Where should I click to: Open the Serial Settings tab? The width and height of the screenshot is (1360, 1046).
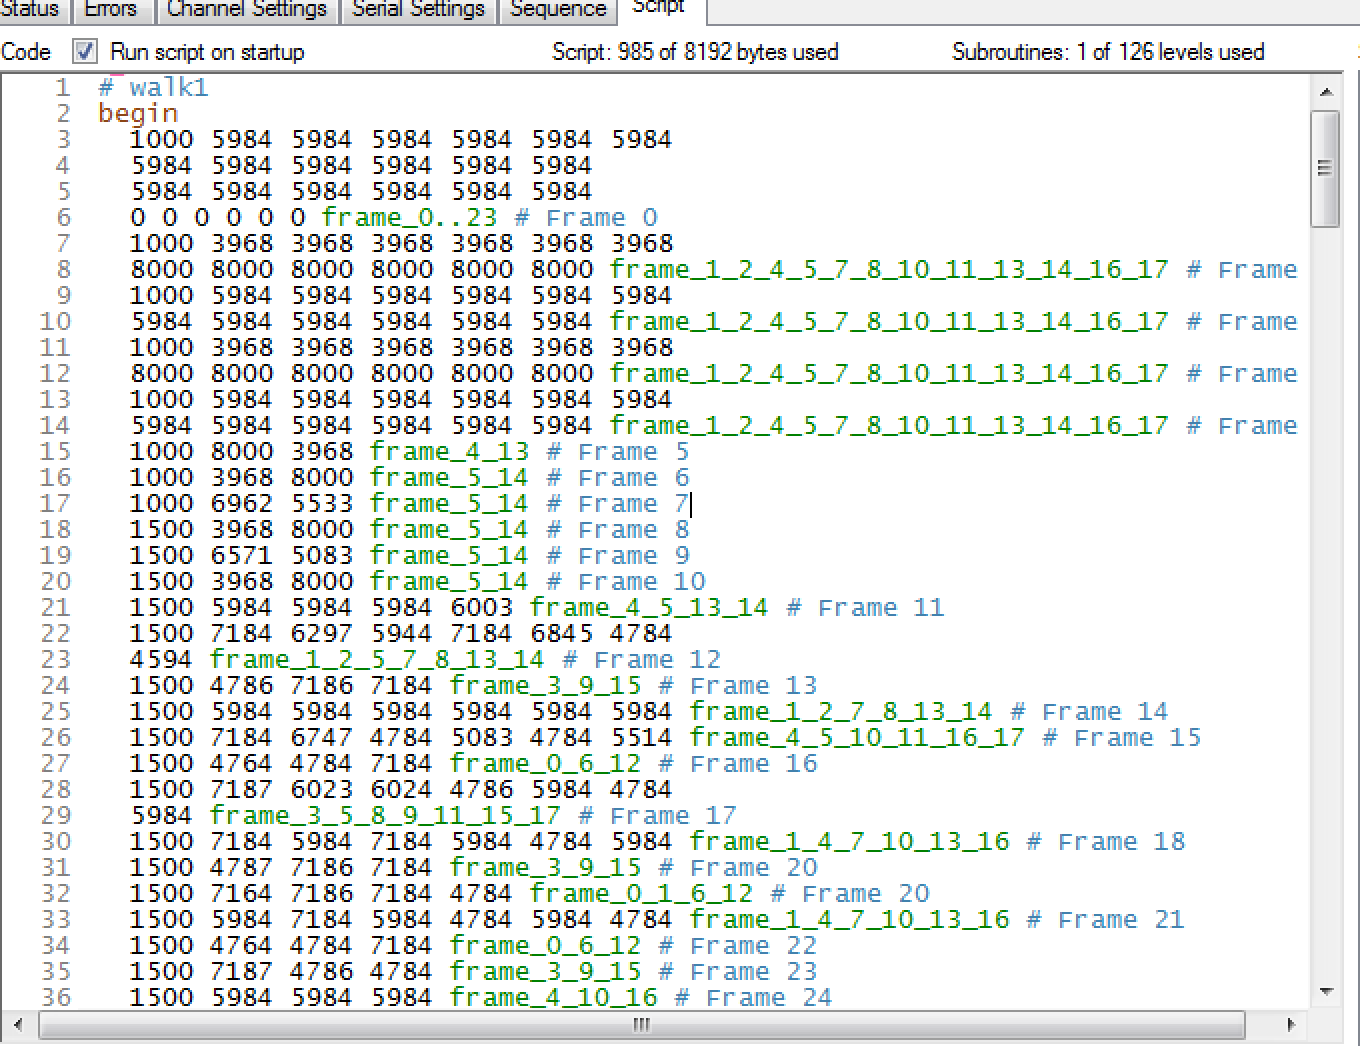[418, 8]
